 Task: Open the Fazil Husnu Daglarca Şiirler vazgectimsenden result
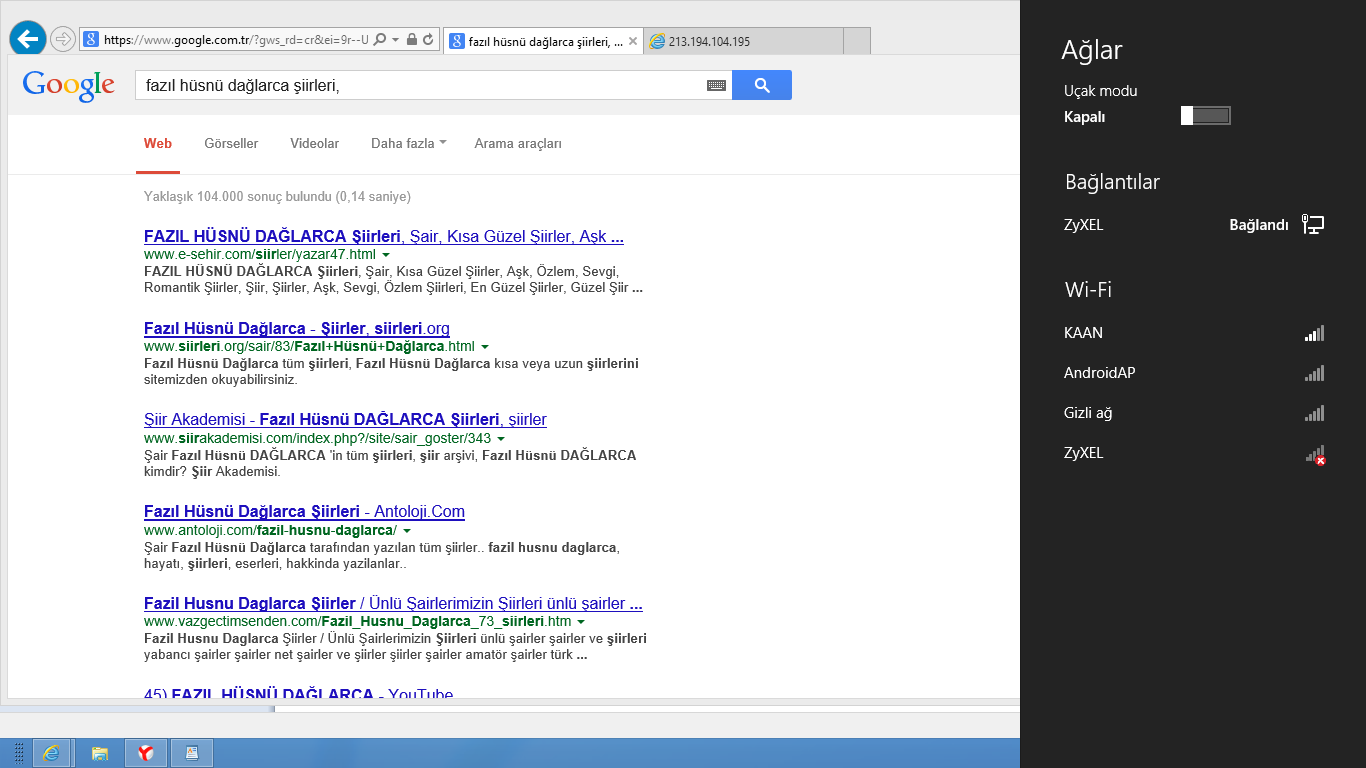pos(393,603)
